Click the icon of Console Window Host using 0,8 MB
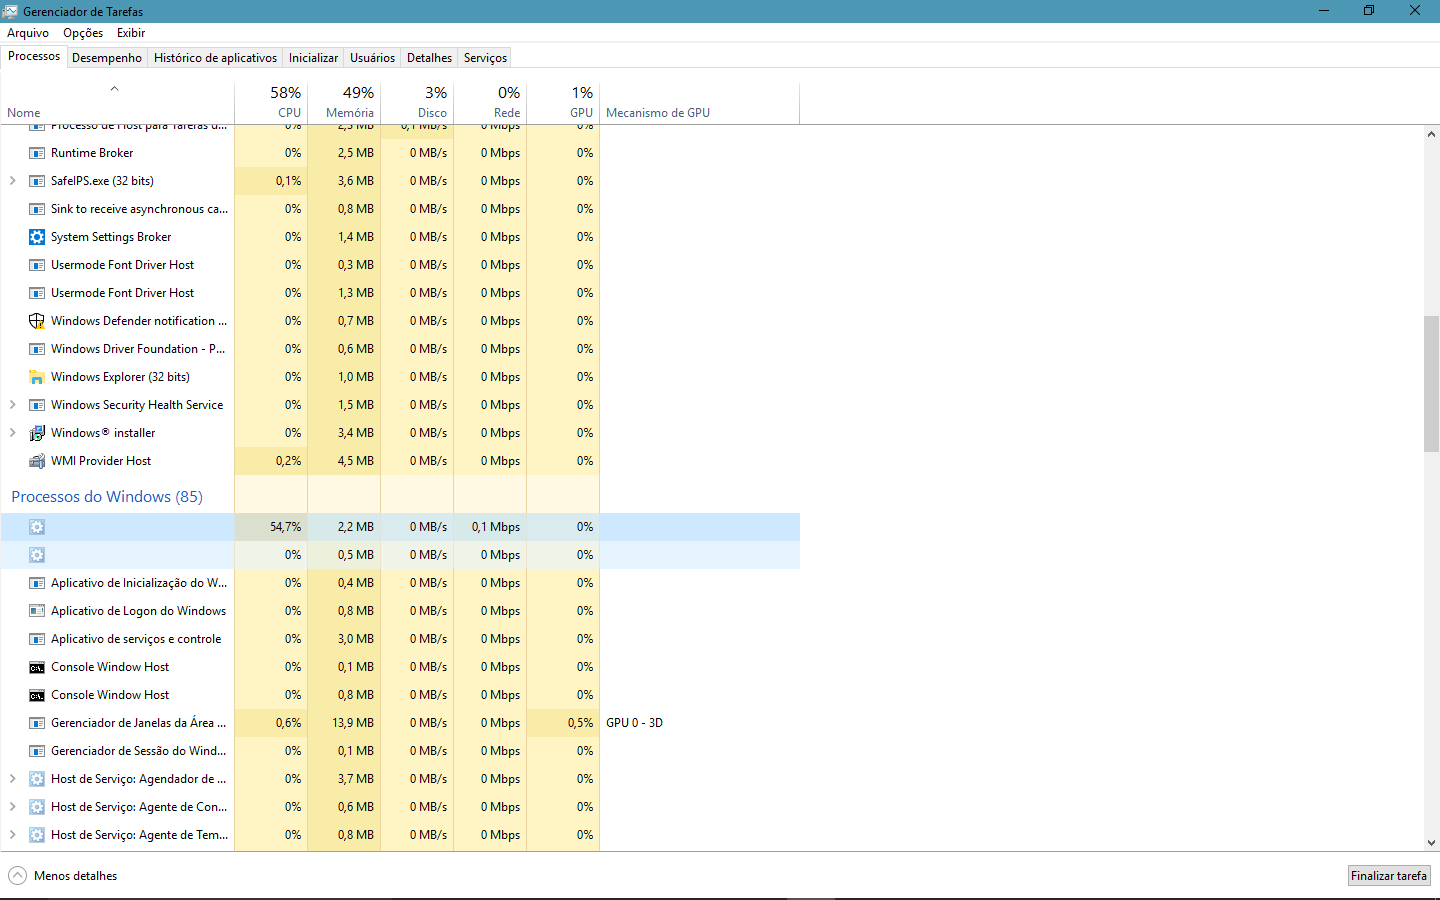 coord(37,695)
